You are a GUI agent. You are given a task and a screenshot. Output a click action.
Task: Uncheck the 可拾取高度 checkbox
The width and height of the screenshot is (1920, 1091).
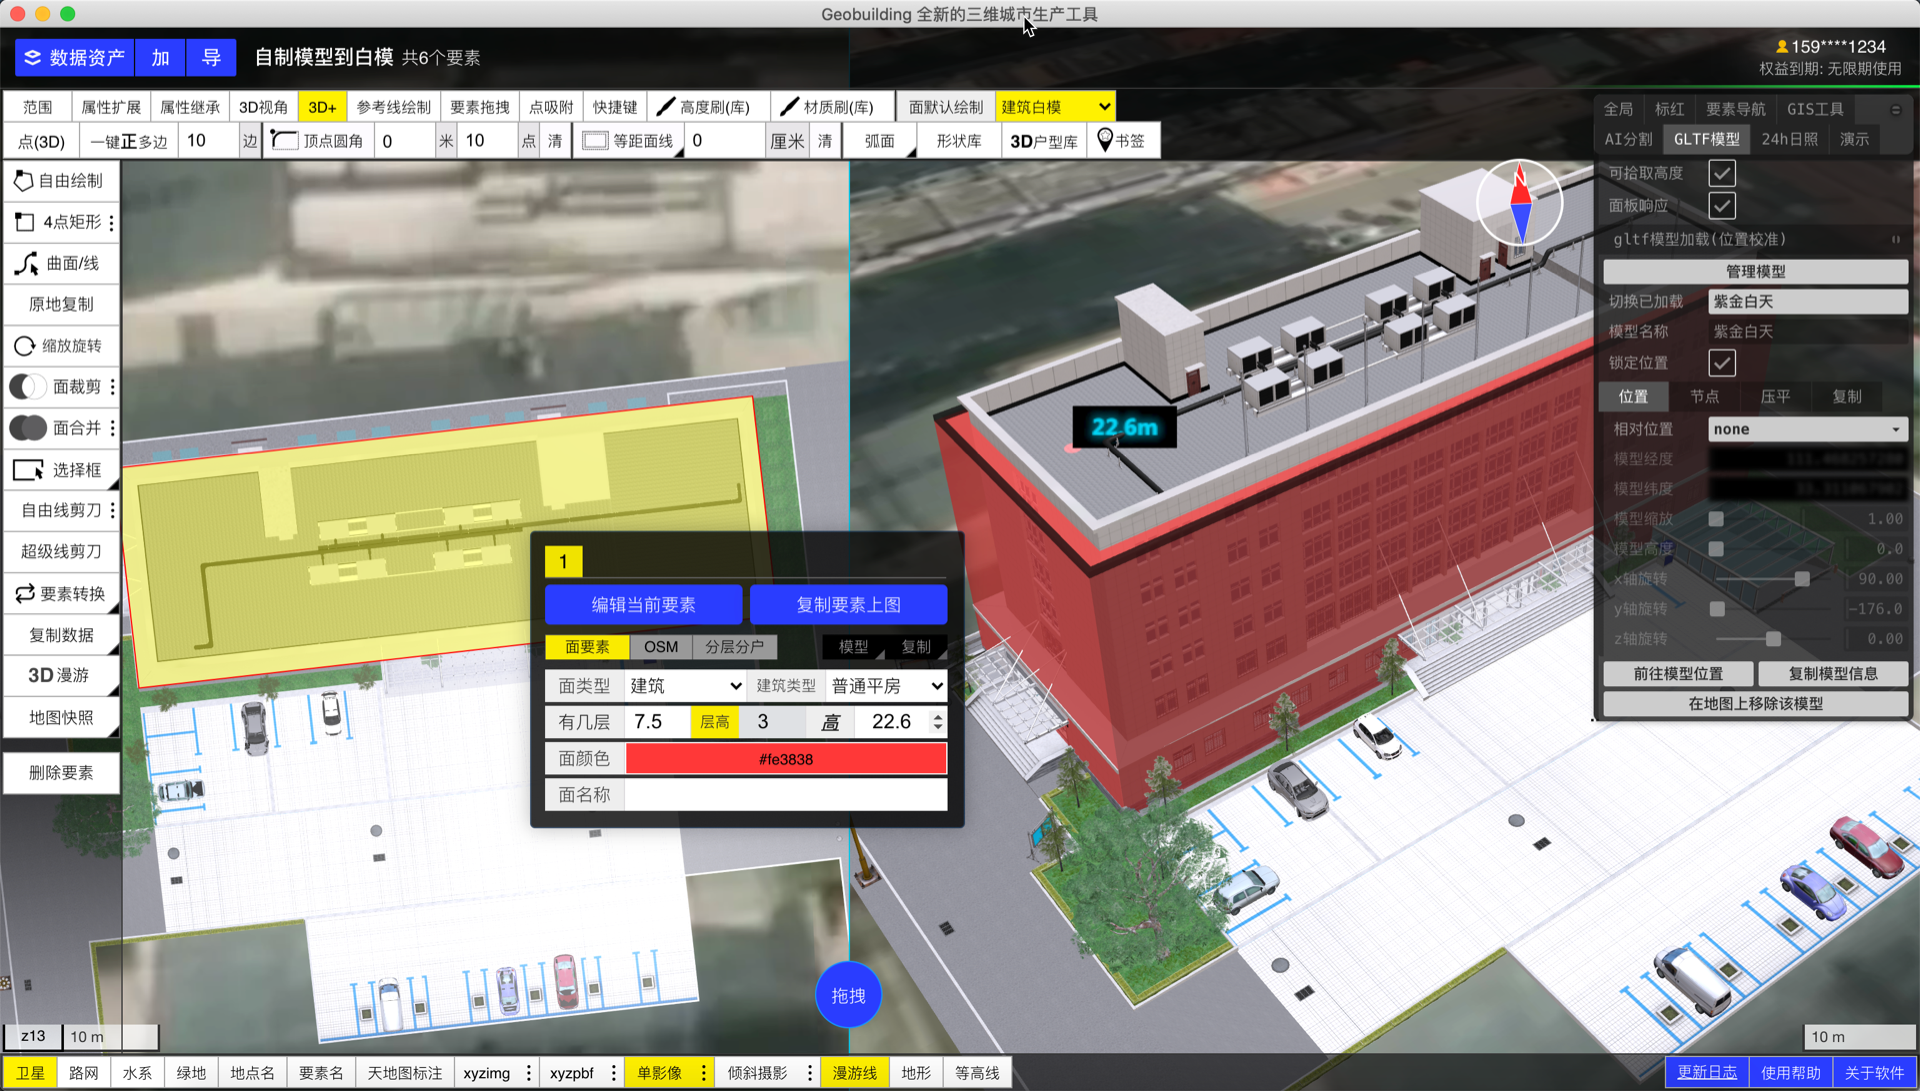tap(1721, 173)
